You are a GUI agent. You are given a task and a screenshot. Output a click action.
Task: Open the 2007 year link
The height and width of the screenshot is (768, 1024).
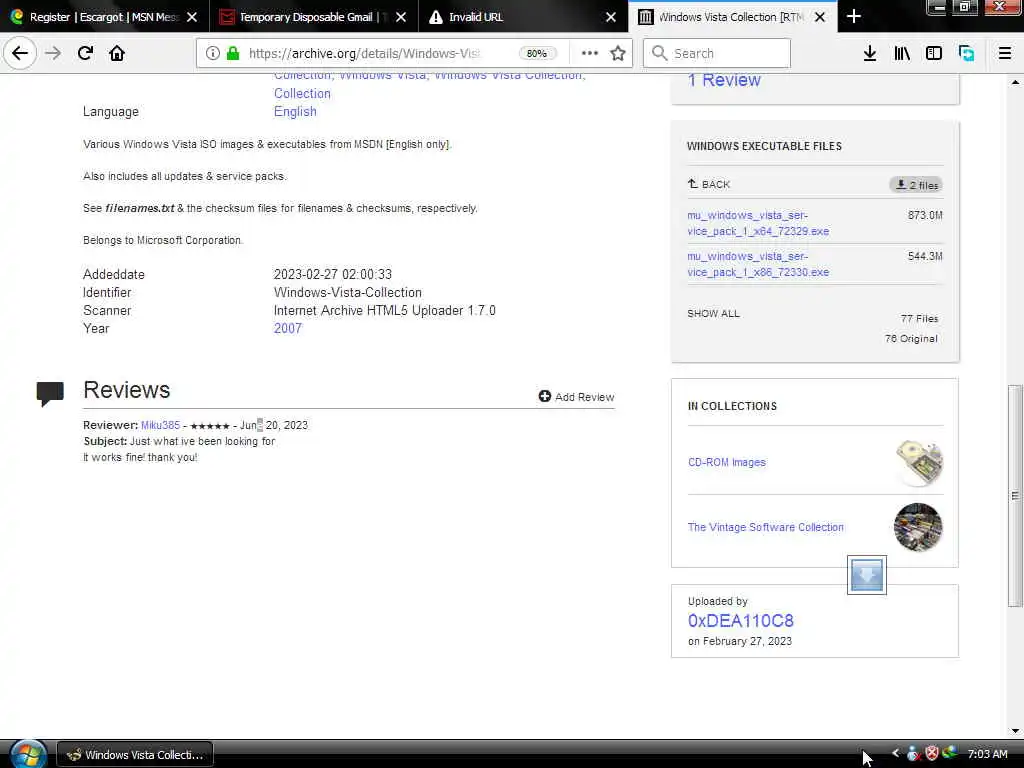[287, 328]
